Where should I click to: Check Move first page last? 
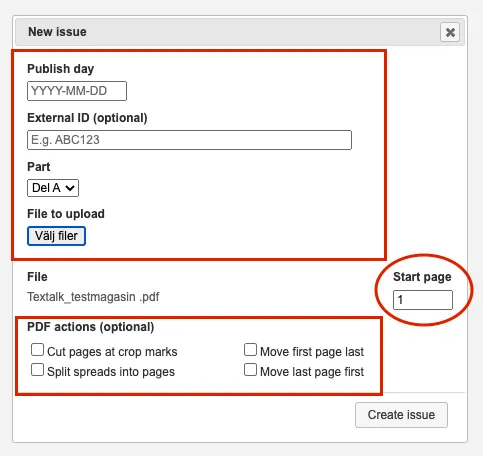[x=250, y=350]
